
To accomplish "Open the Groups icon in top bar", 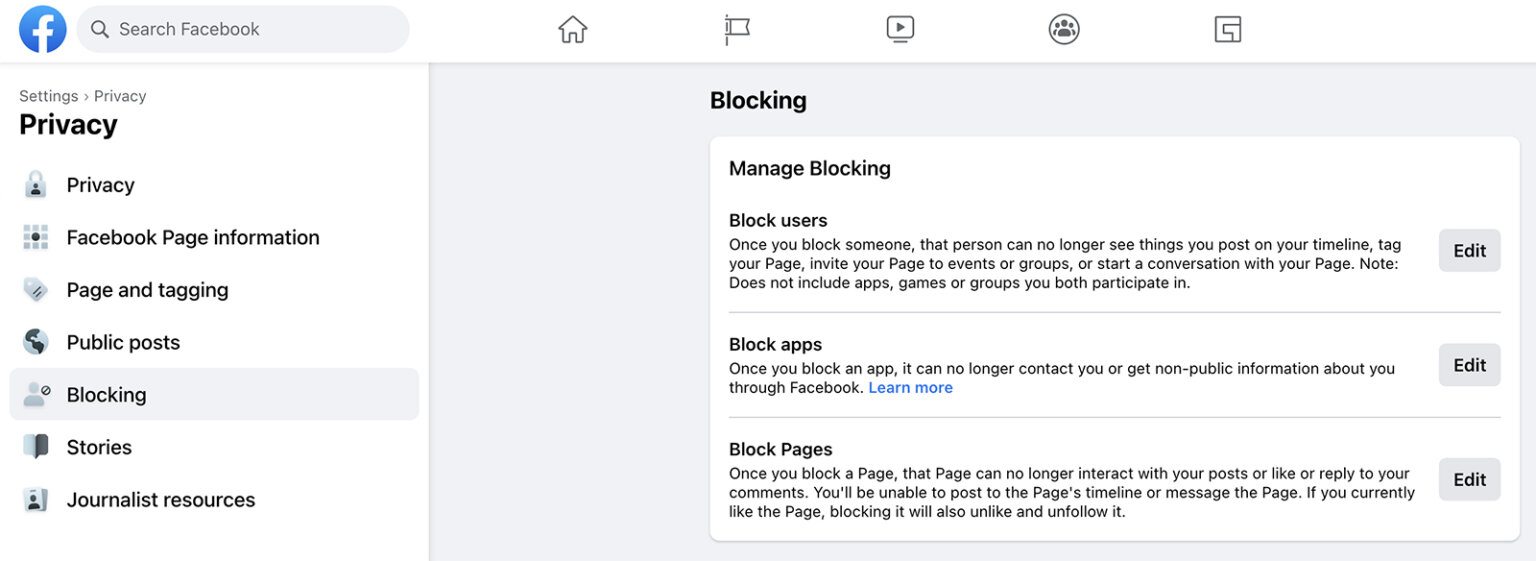I will coord(1064,29).
